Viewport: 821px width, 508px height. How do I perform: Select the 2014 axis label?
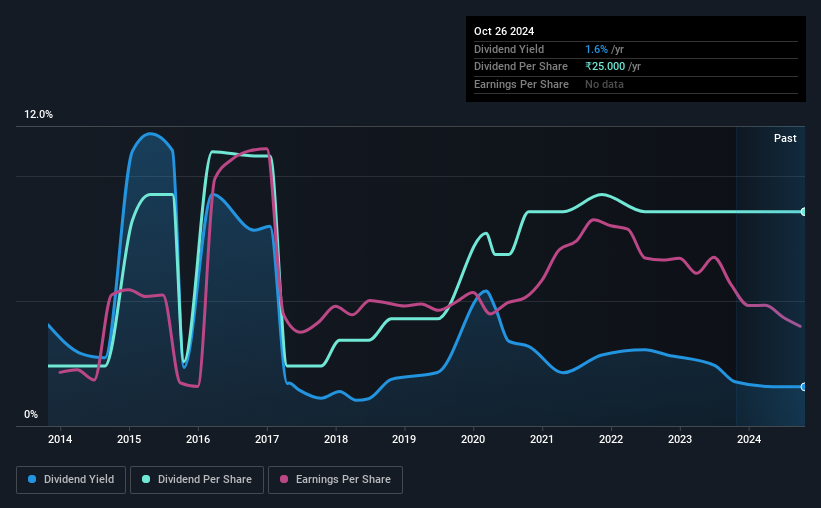tap(60, 439)
